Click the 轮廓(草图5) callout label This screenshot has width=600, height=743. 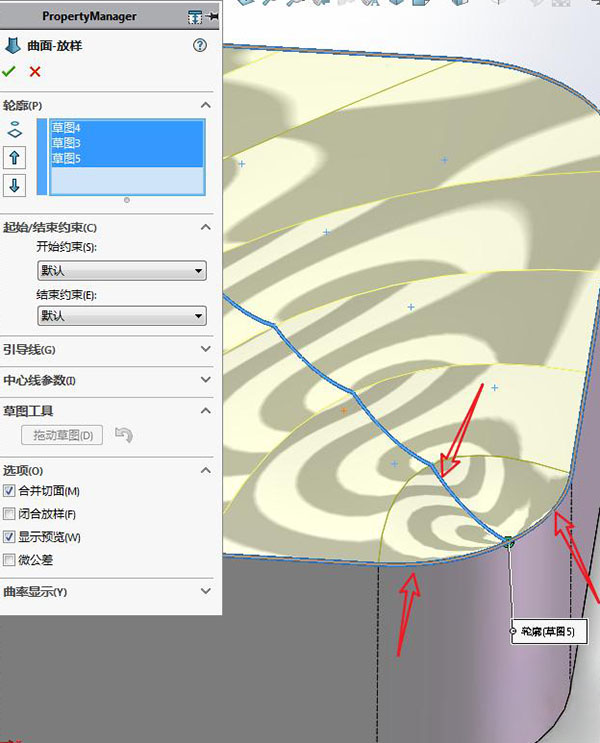pyautogui.click(x=549, y=631)
